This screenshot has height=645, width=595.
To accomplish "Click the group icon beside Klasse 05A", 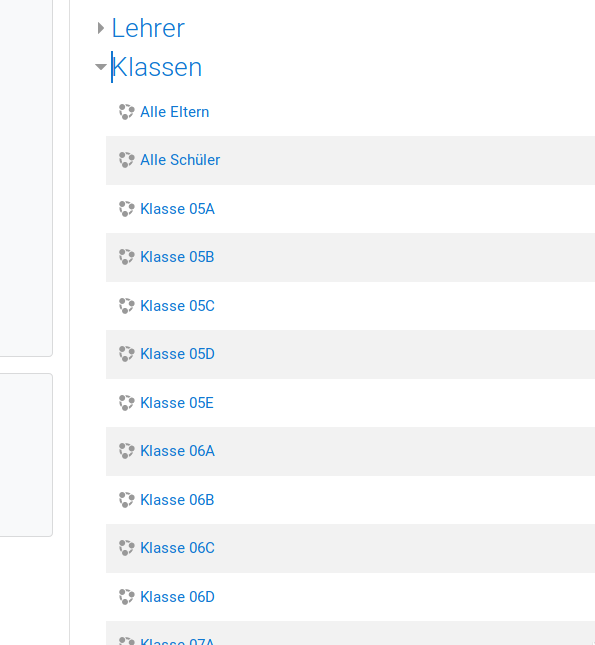I will 126,209.
